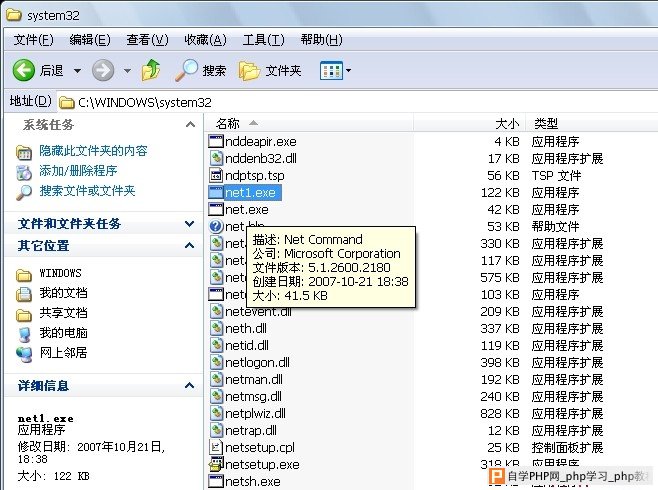Select ndptsp.tsp file icon
The width and height of the screenshot is (658, 490).
coord(216,175)
